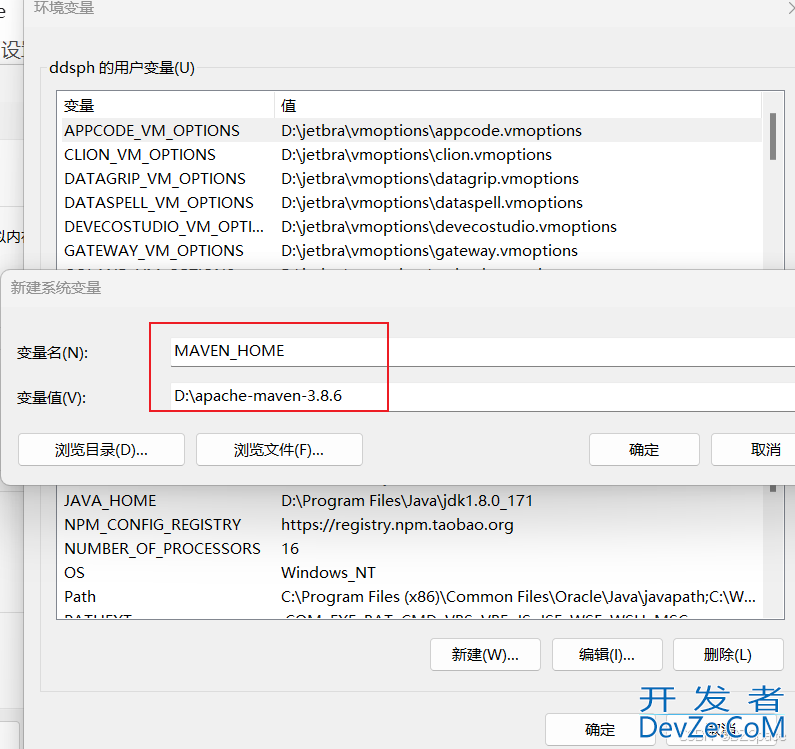Cancel new system variable dialog with 取消

(x=755, y=450)
